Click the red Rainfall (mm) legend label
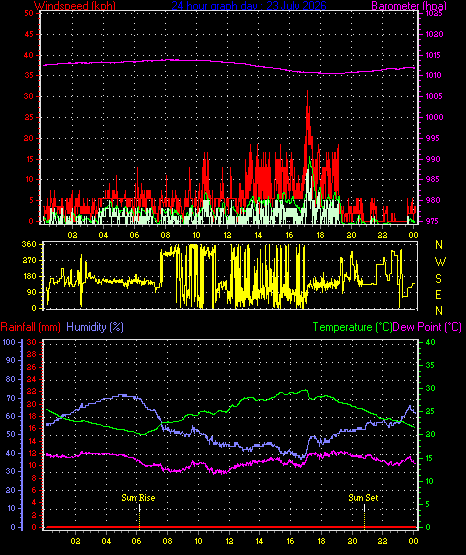 30,327
